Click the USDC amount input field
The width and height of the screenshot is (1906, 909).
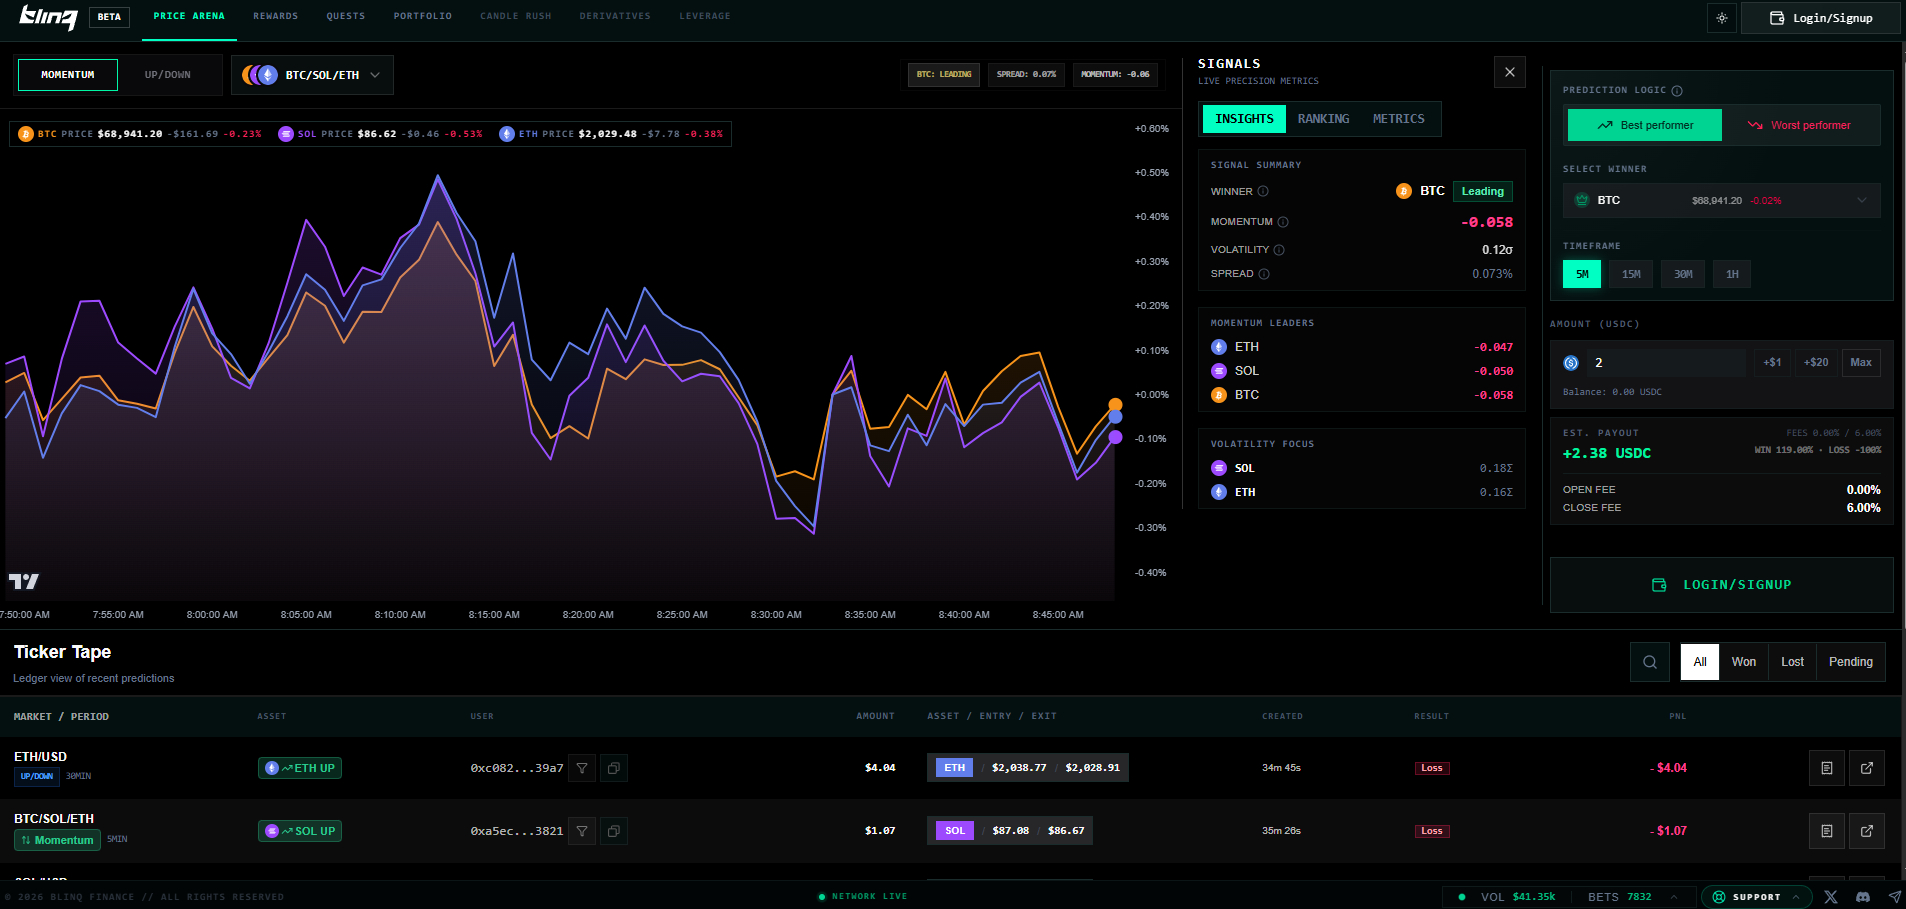(1665, 363)
